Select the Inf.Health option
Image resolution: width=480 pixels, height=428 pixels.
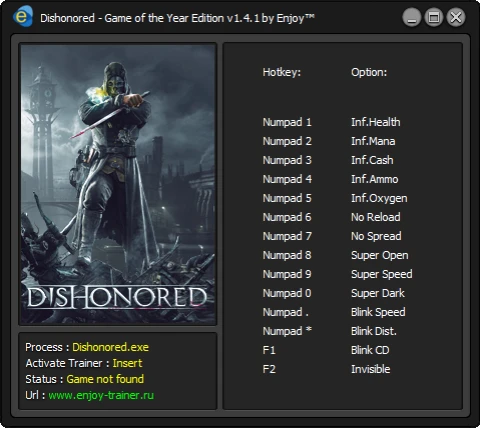click(x=376, y=122)
